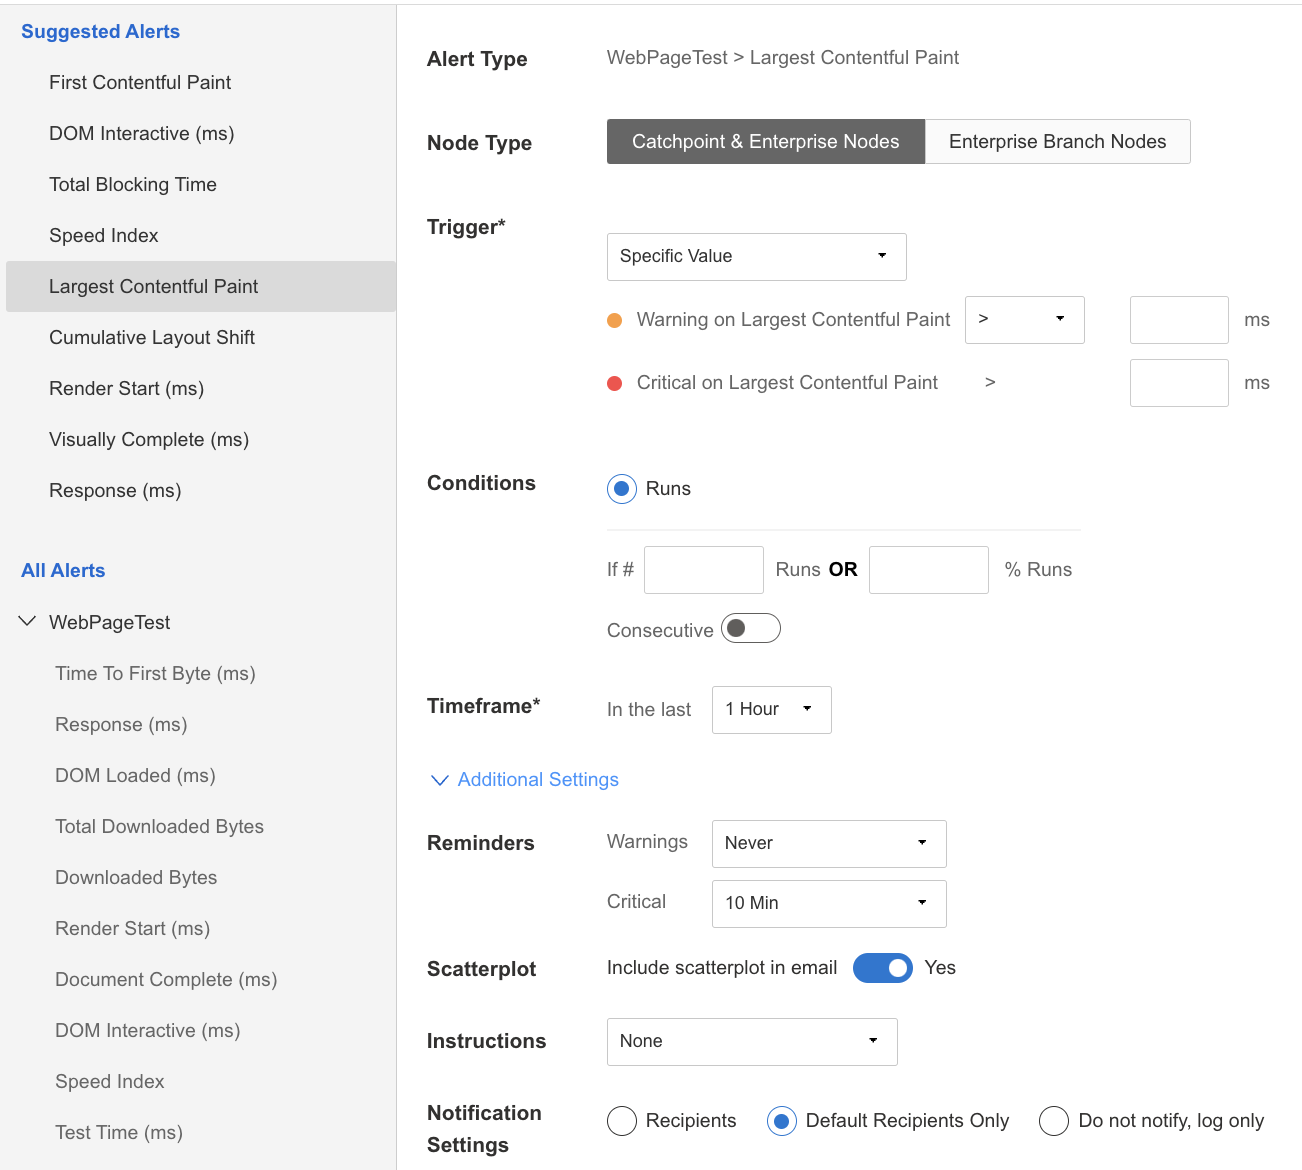This screenshot has height=1170, width=1302.
Task: Click 'Critical on Largest Contentful Paint' text
Action: pyautogui.click(x=787, y=383)
